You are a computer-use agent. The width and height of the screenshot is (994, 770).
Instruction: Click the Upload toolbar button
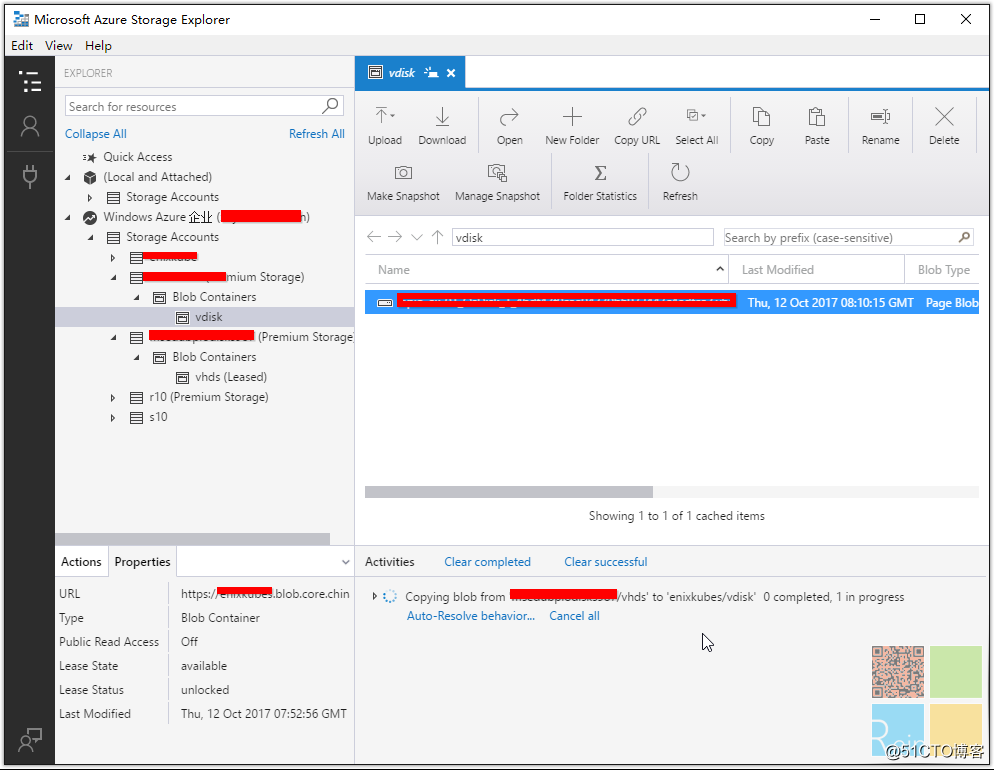pyautogui.click(x=385, y=126)
